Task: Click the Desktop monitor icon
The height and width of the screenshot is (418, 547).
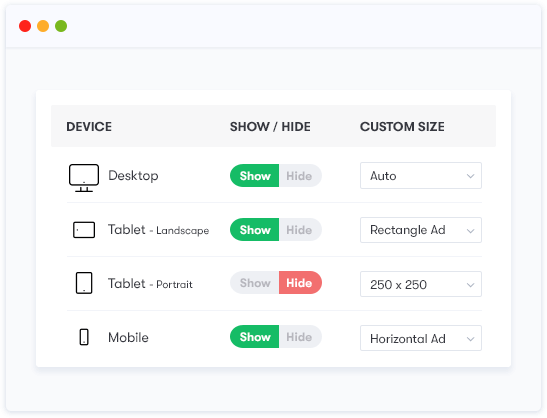Action: [84, 178]
